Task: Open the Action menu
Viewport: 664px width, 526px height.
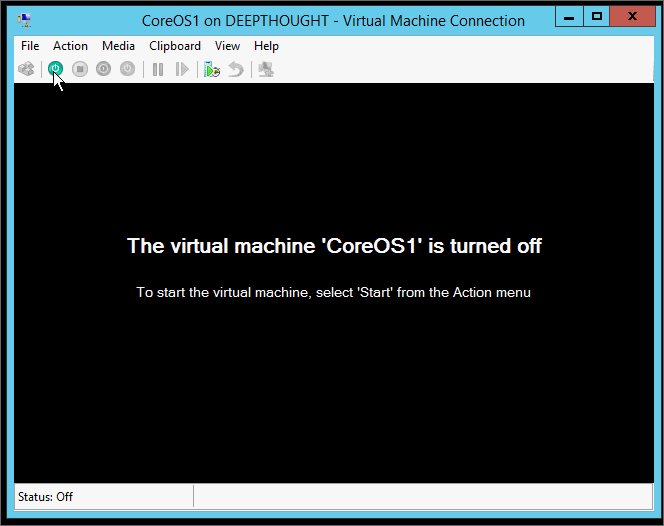Action: (70, 46)
